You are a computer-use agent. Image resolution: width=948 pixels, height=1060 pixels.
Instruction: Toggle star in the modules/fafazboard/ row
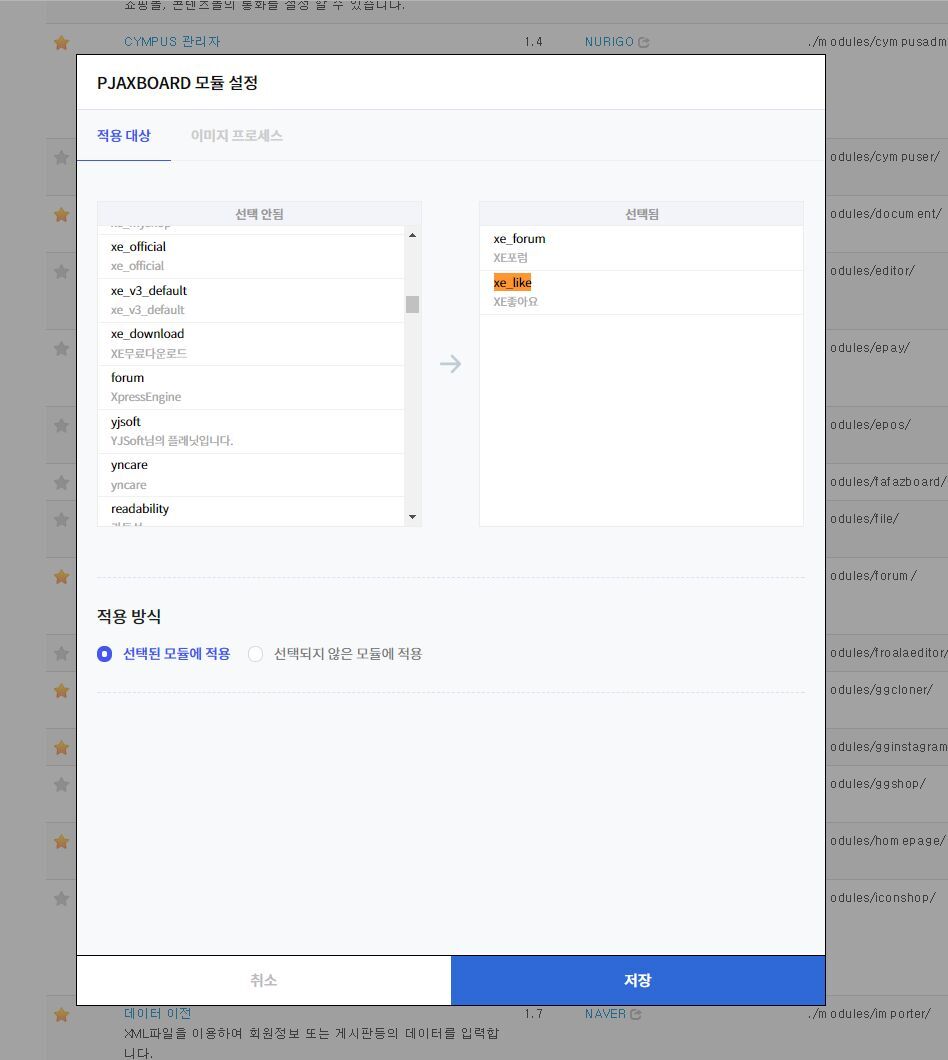(62, 483)
